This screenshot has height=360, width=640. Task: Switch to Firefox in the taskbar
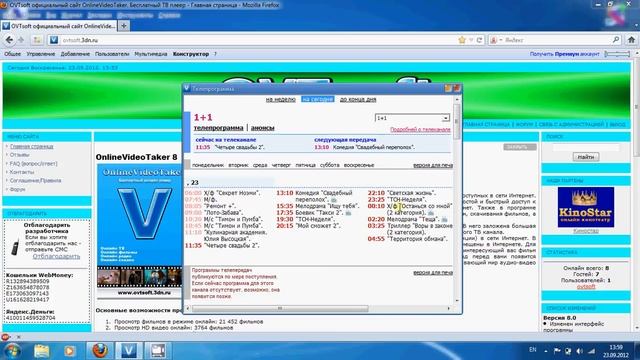click(x=99, y=351)
